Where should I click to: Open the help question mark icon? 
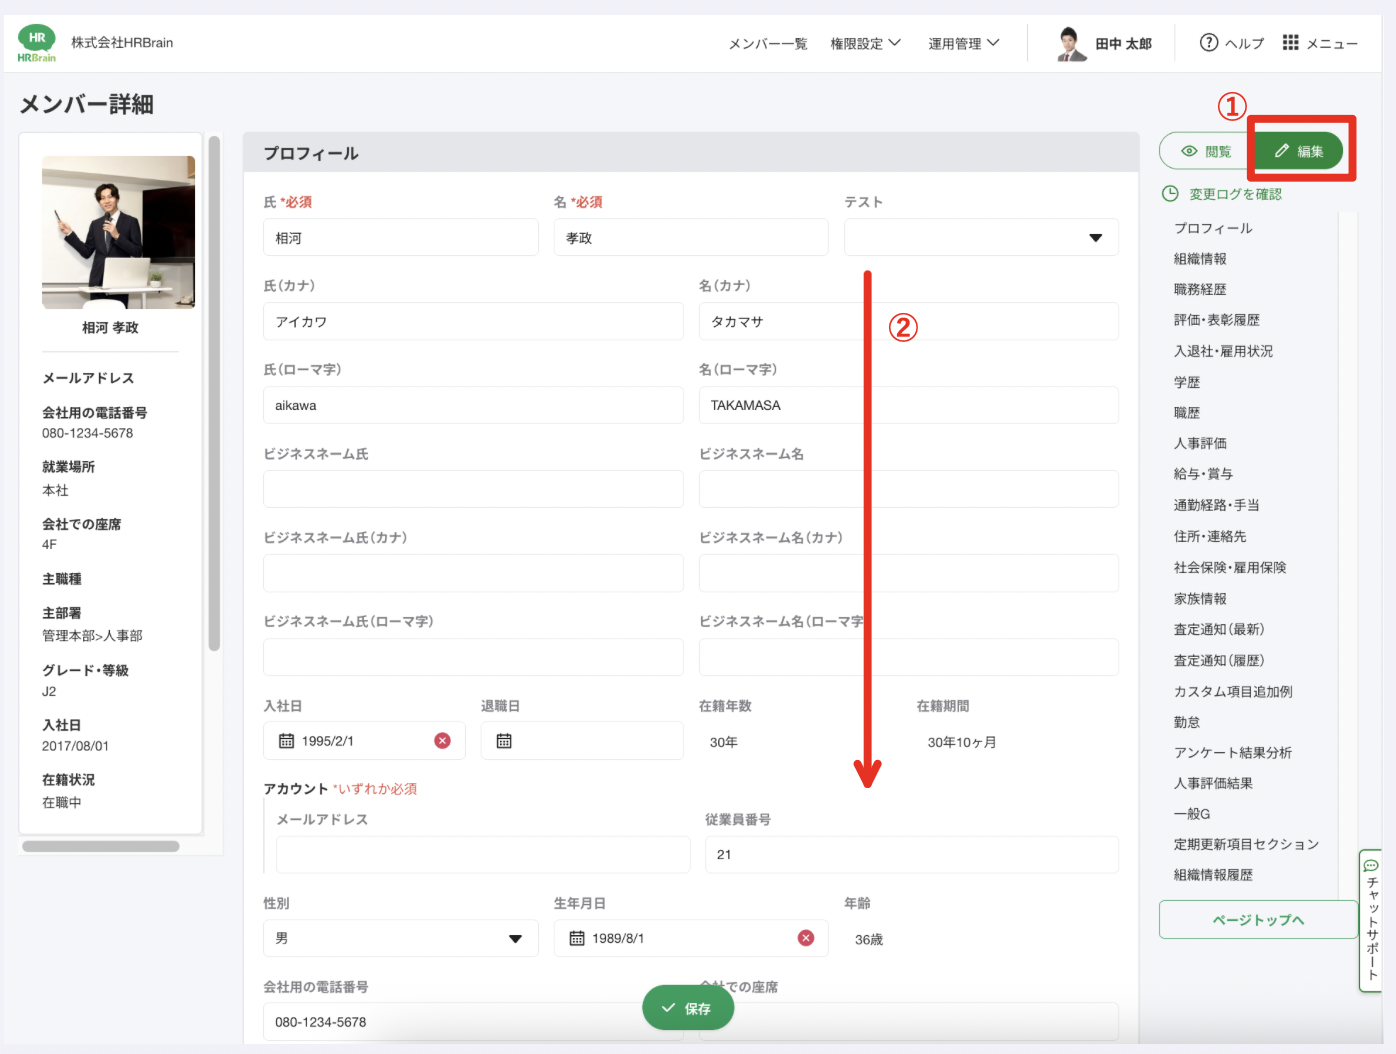coord(1209,42)
